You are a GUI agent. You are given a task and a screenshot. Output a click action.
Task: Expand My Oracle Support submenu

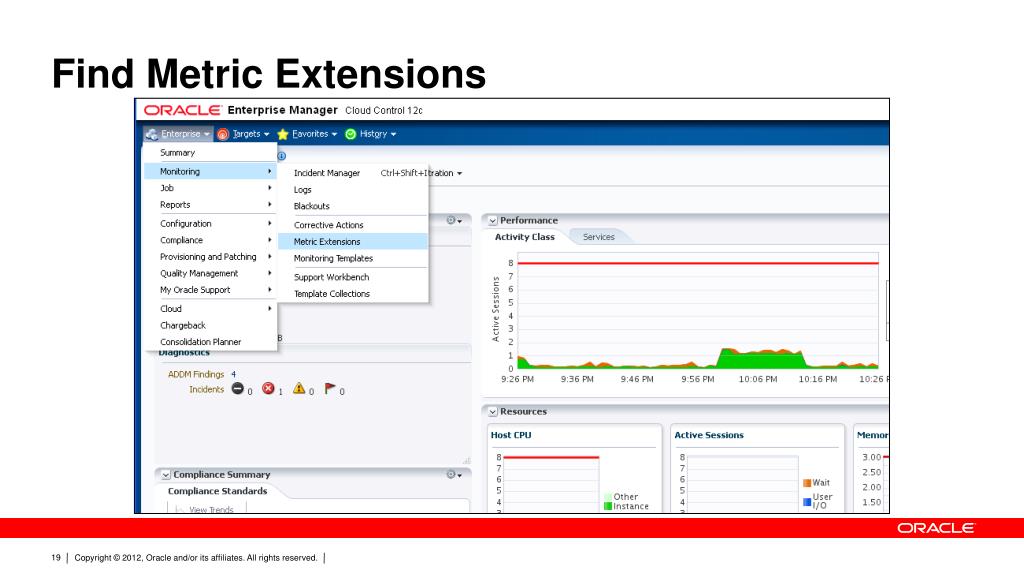(210, 290)
